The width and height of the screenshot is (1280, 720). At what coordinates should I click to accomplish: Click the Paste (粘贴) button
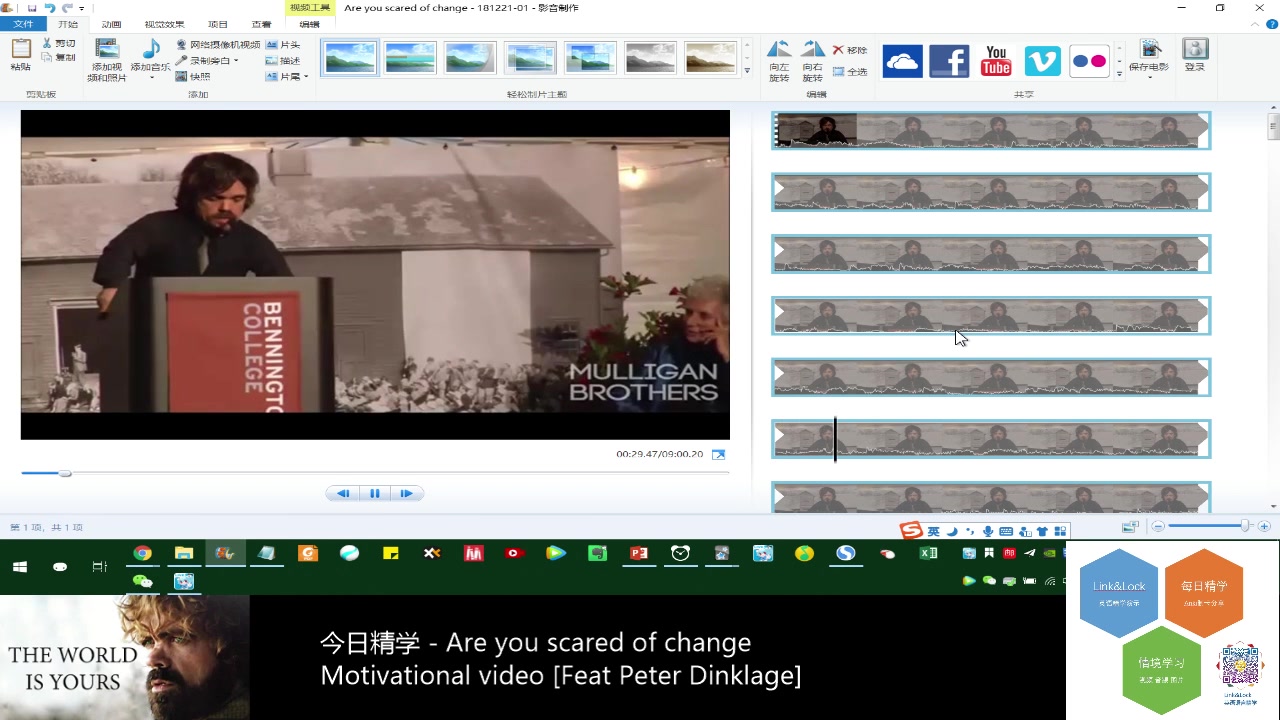(20, 55)
